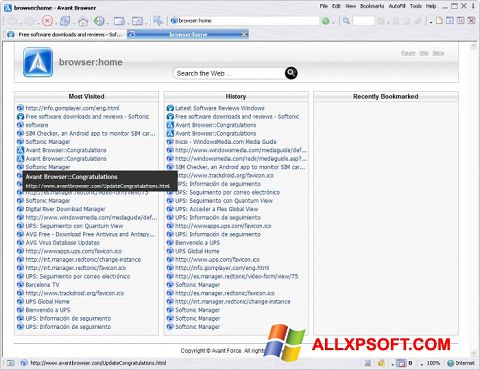Image resolution: width=480 pixels, height=370 pixels.
Task: Open the dropdown arrow beside the Go button
Action: [x=333, y=22]
